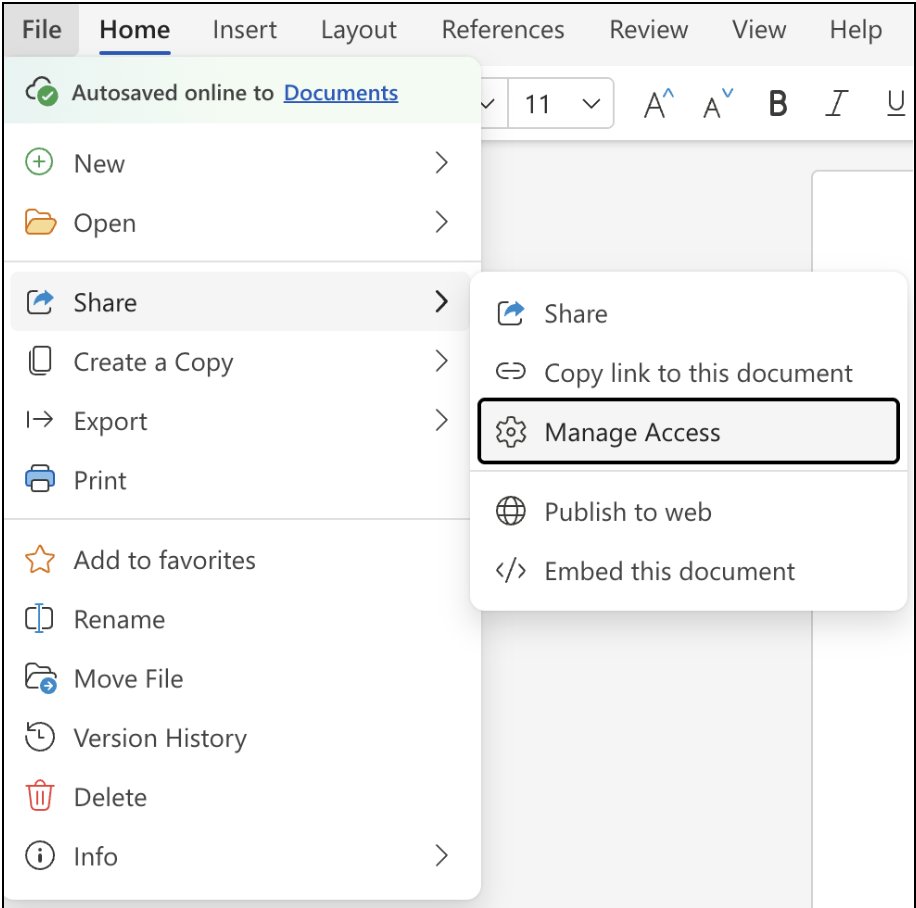The width and height of the screenshot is (916, 908).
Task: Expand the Create a Copy submenu chevron
Action: coord(442,361)
